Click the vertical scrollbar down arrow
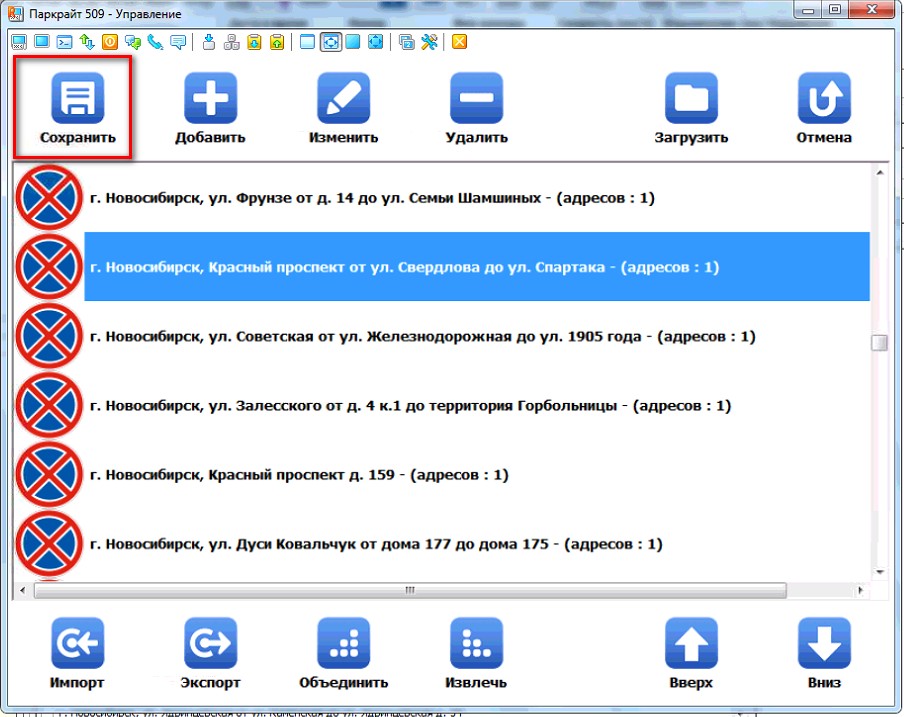Image resolution: width=904 pixels, height=717 pixels. (x=880, y=571)
